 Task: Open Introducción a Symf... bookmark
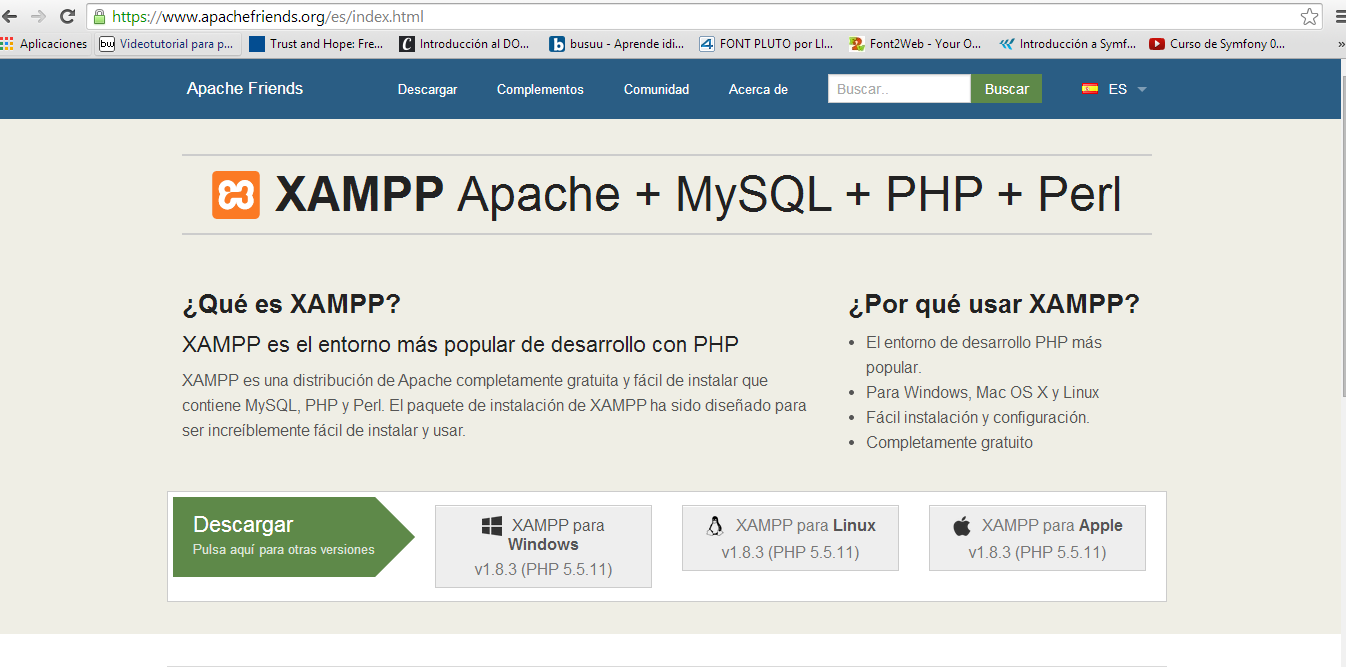1067,44
